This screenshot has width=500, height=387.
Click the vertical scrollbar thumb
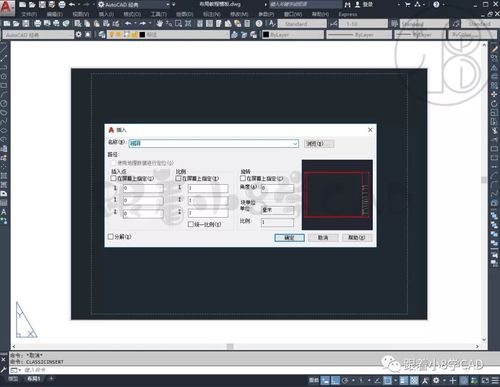(x=484, y=180)
